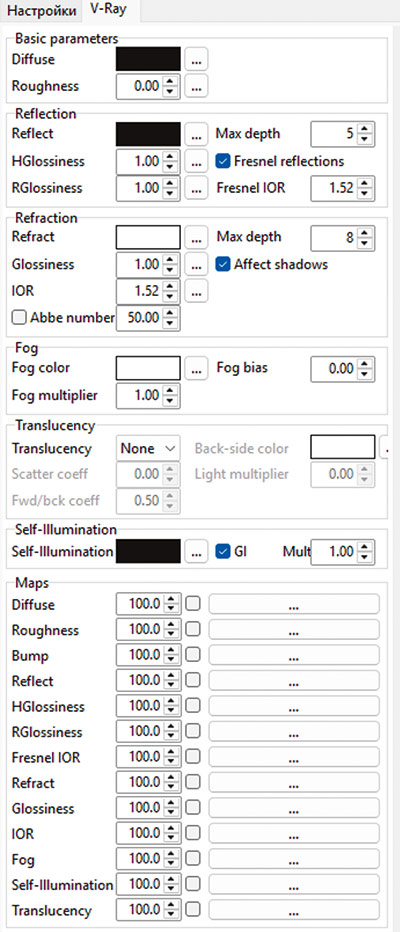The width and height of the screenshot is (400, 932).
Task: Open the Glossiness map slot button
Action: point(294,808)
